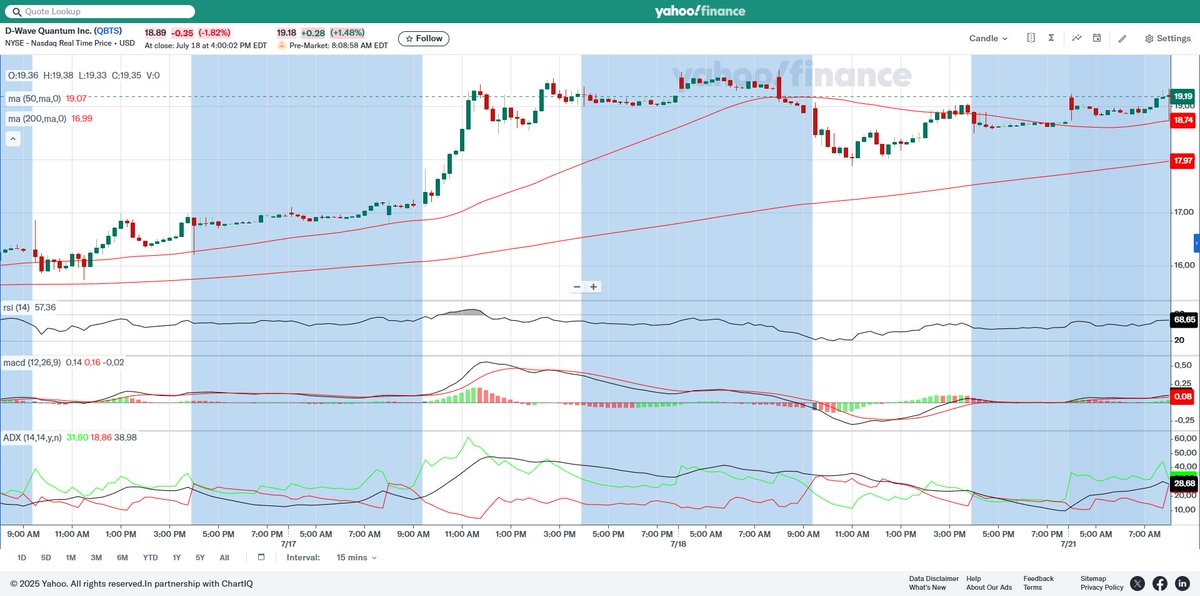Open the comparison chart icon

pos(1077,38)
